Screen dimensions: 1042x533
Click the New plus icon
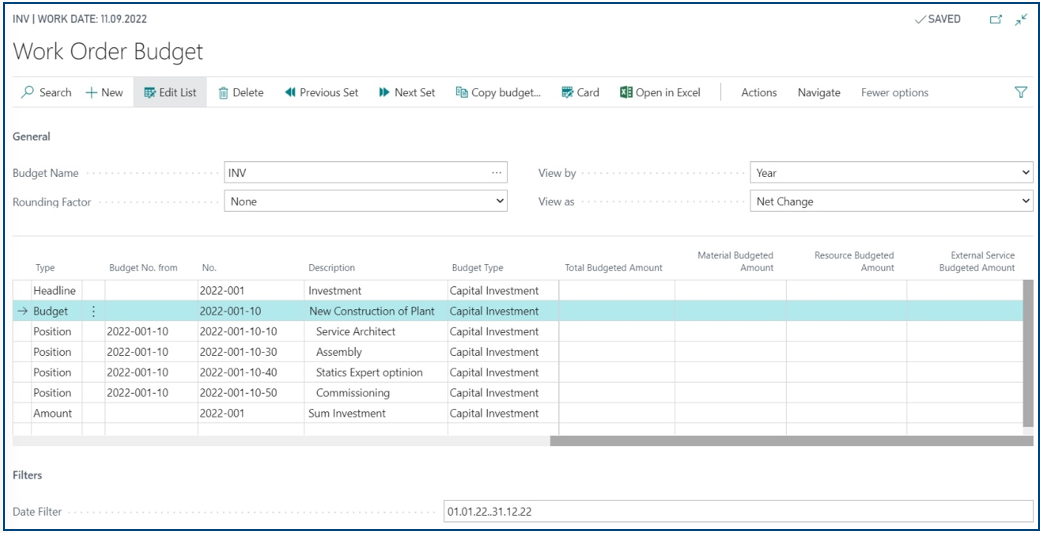point(92,92)
